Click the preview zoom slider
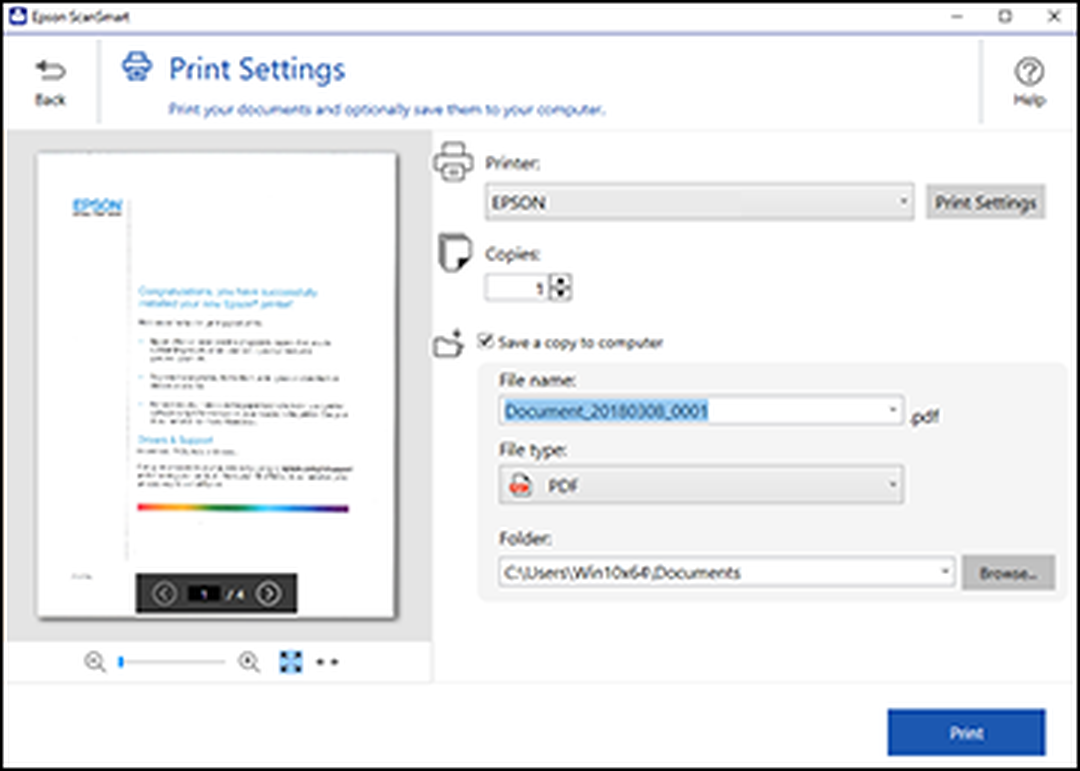1080x771 pixels. (x=172, y=662)
